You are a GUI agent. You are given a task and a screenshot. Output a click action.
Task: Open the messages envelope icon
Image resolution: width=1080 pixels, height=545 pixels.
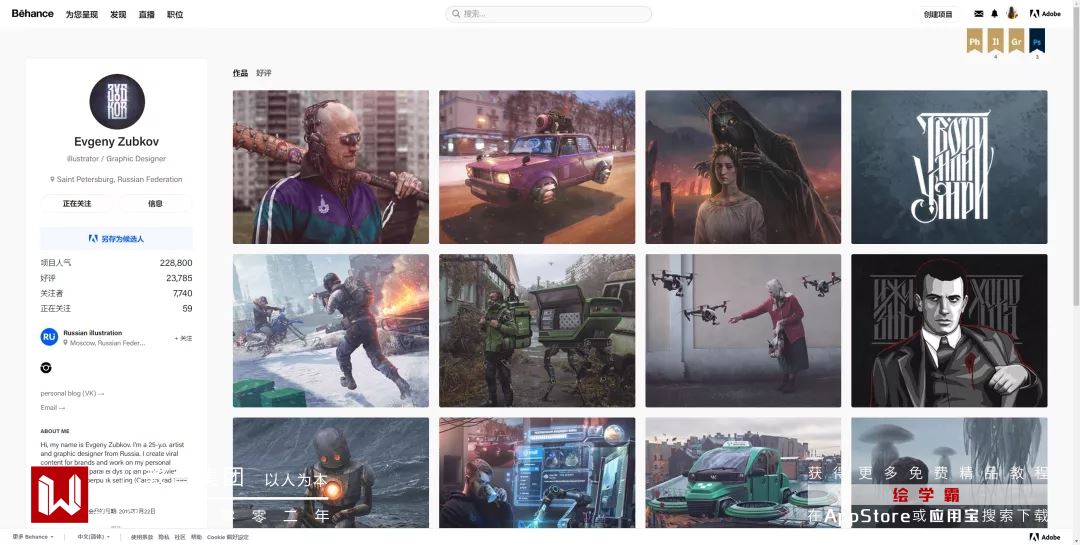point(979,14)
